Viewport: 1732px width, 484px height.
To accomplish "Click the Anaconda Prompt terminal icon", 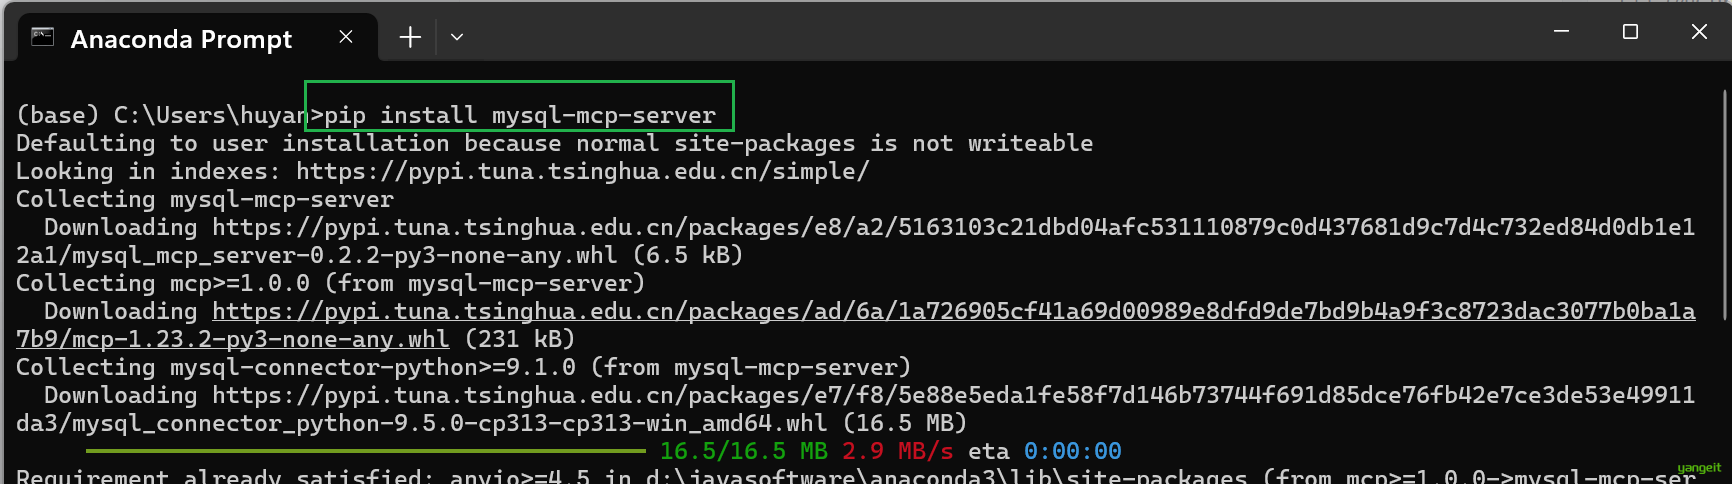I will point(42,37).
